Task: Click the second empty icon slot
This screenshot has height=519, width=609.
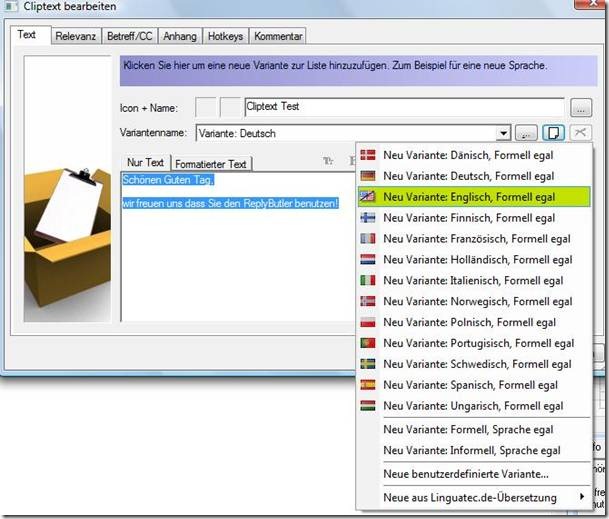Action: click(x=231, y=107)
